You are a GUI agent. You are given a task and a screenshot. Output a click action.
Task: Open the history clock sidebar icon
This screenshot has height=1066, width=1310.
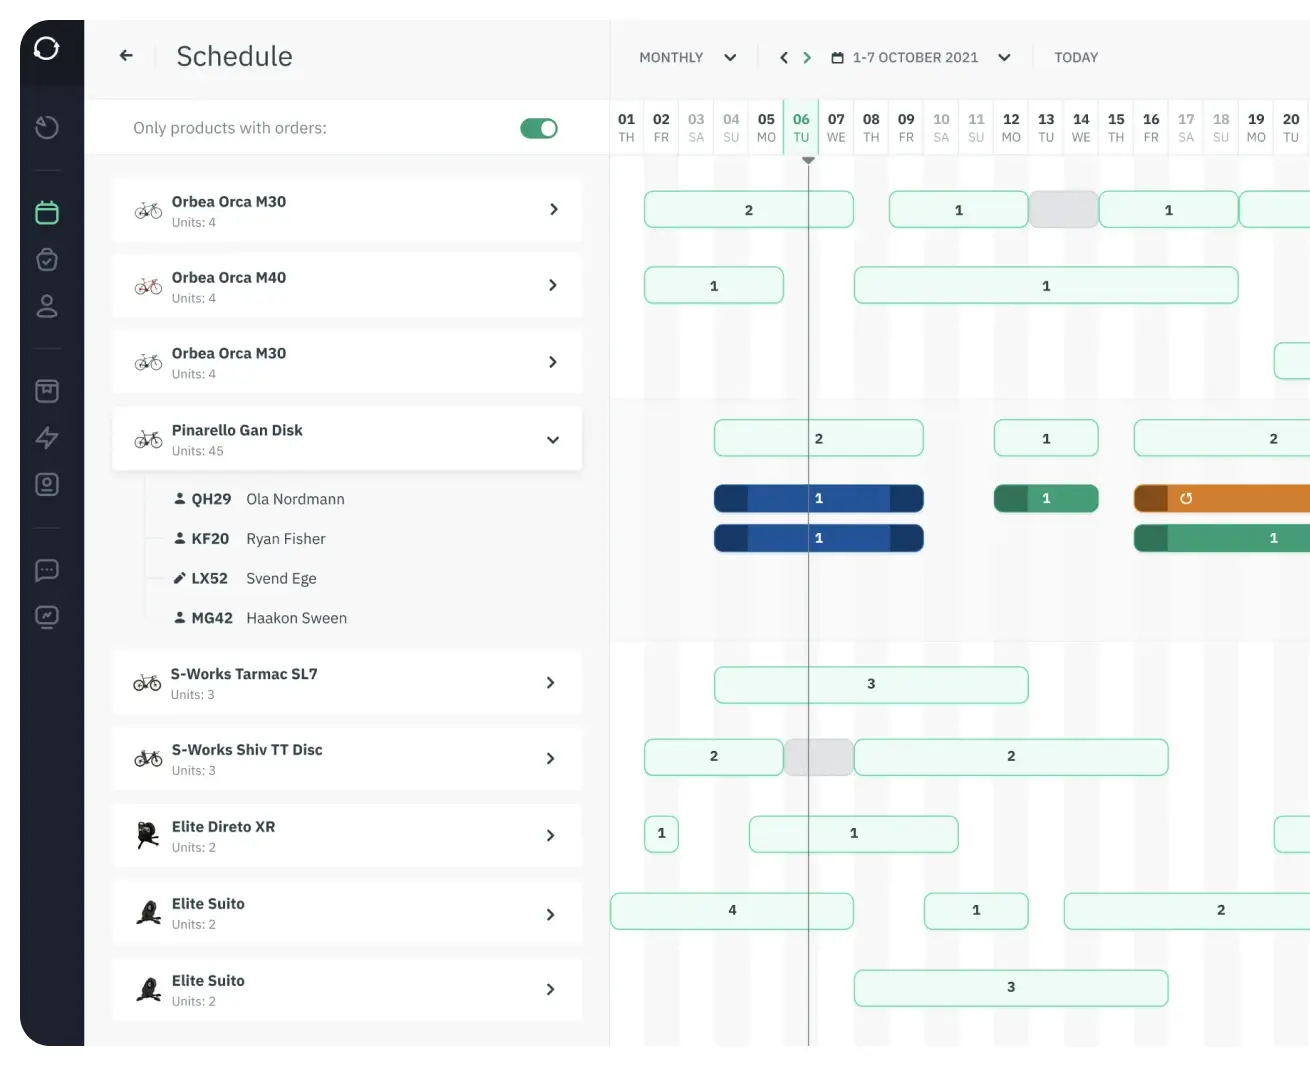coord(47,127)
